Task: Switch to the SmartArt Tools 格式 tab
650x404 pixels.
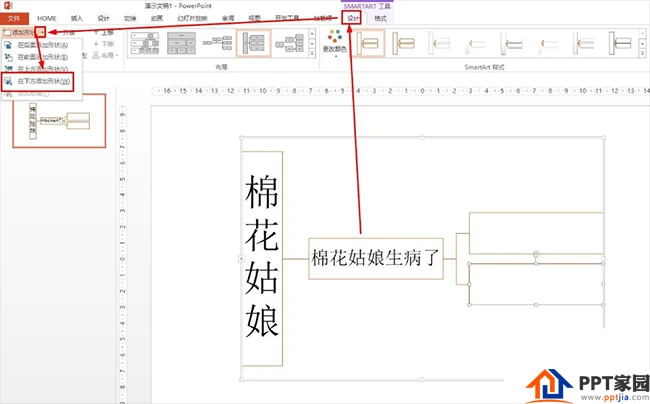Action: point(380,18)
